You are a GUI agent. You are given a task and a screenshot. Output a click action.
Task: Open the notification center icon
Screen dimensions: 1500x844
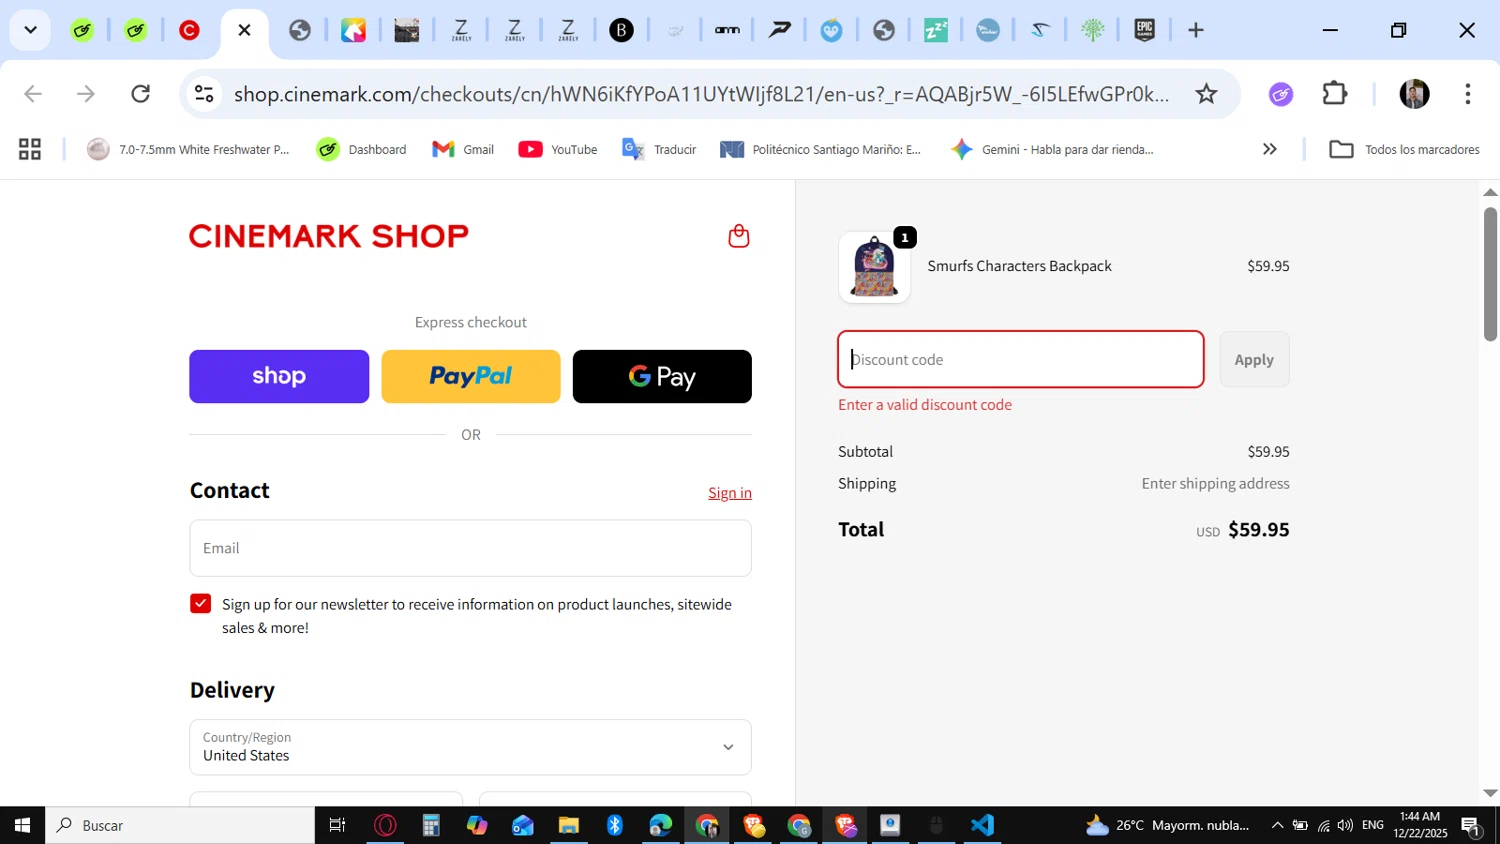pos(1471,826)
